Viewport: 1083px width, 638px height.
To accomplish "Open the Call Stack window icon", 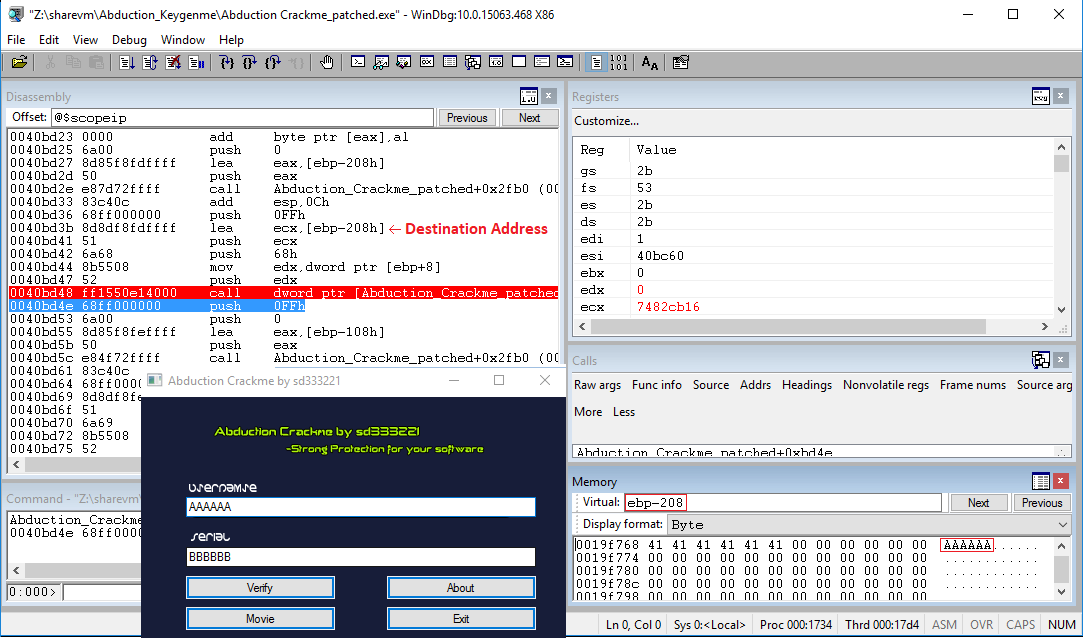I will pyautogui.click(x=472, y=61).
